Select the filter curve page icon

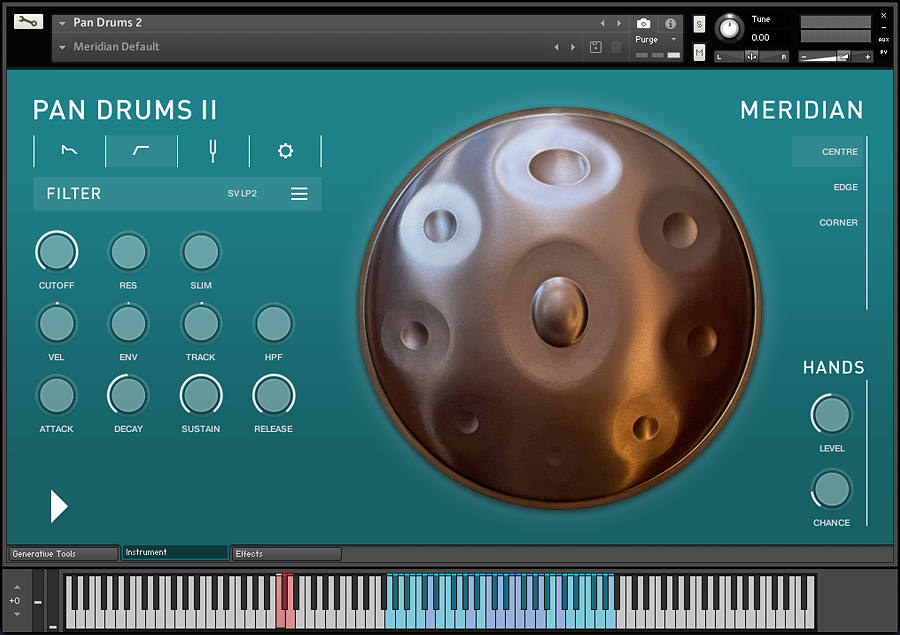(x=141, y=151)
